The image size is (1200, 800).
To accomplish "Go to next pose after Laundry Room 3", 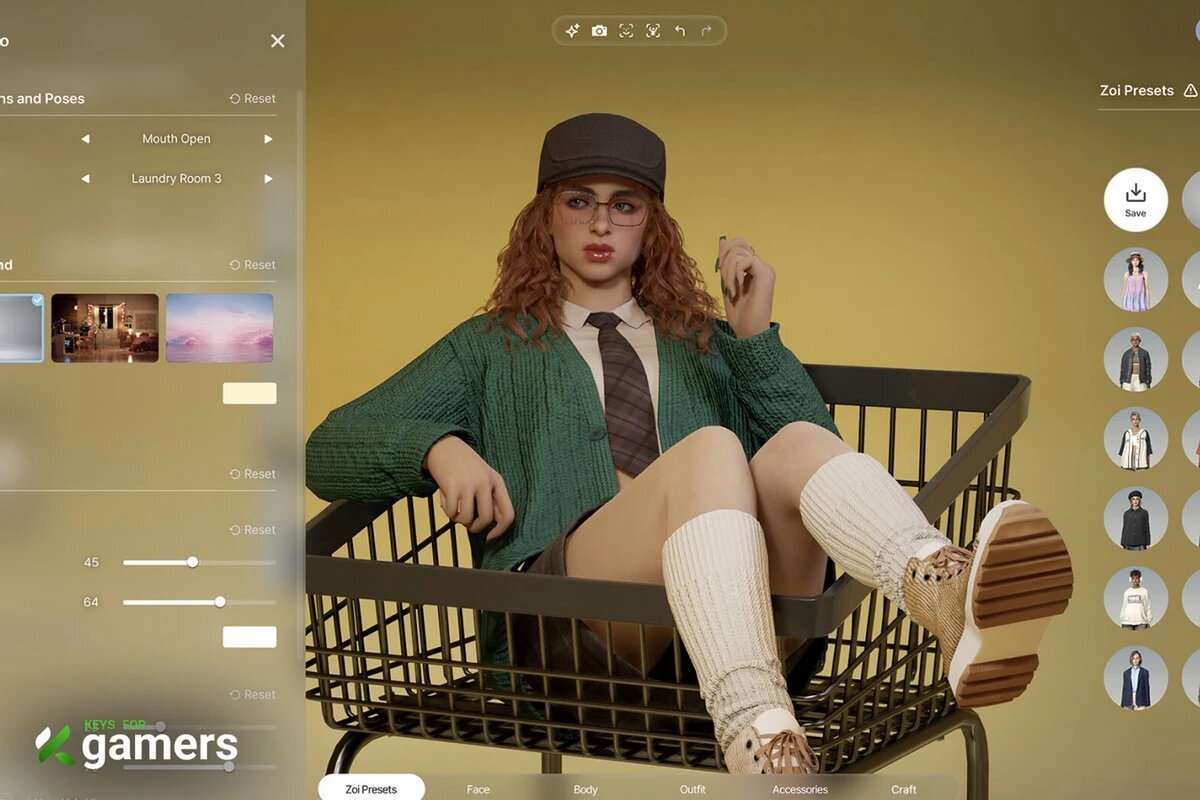I will coord(268,179).
